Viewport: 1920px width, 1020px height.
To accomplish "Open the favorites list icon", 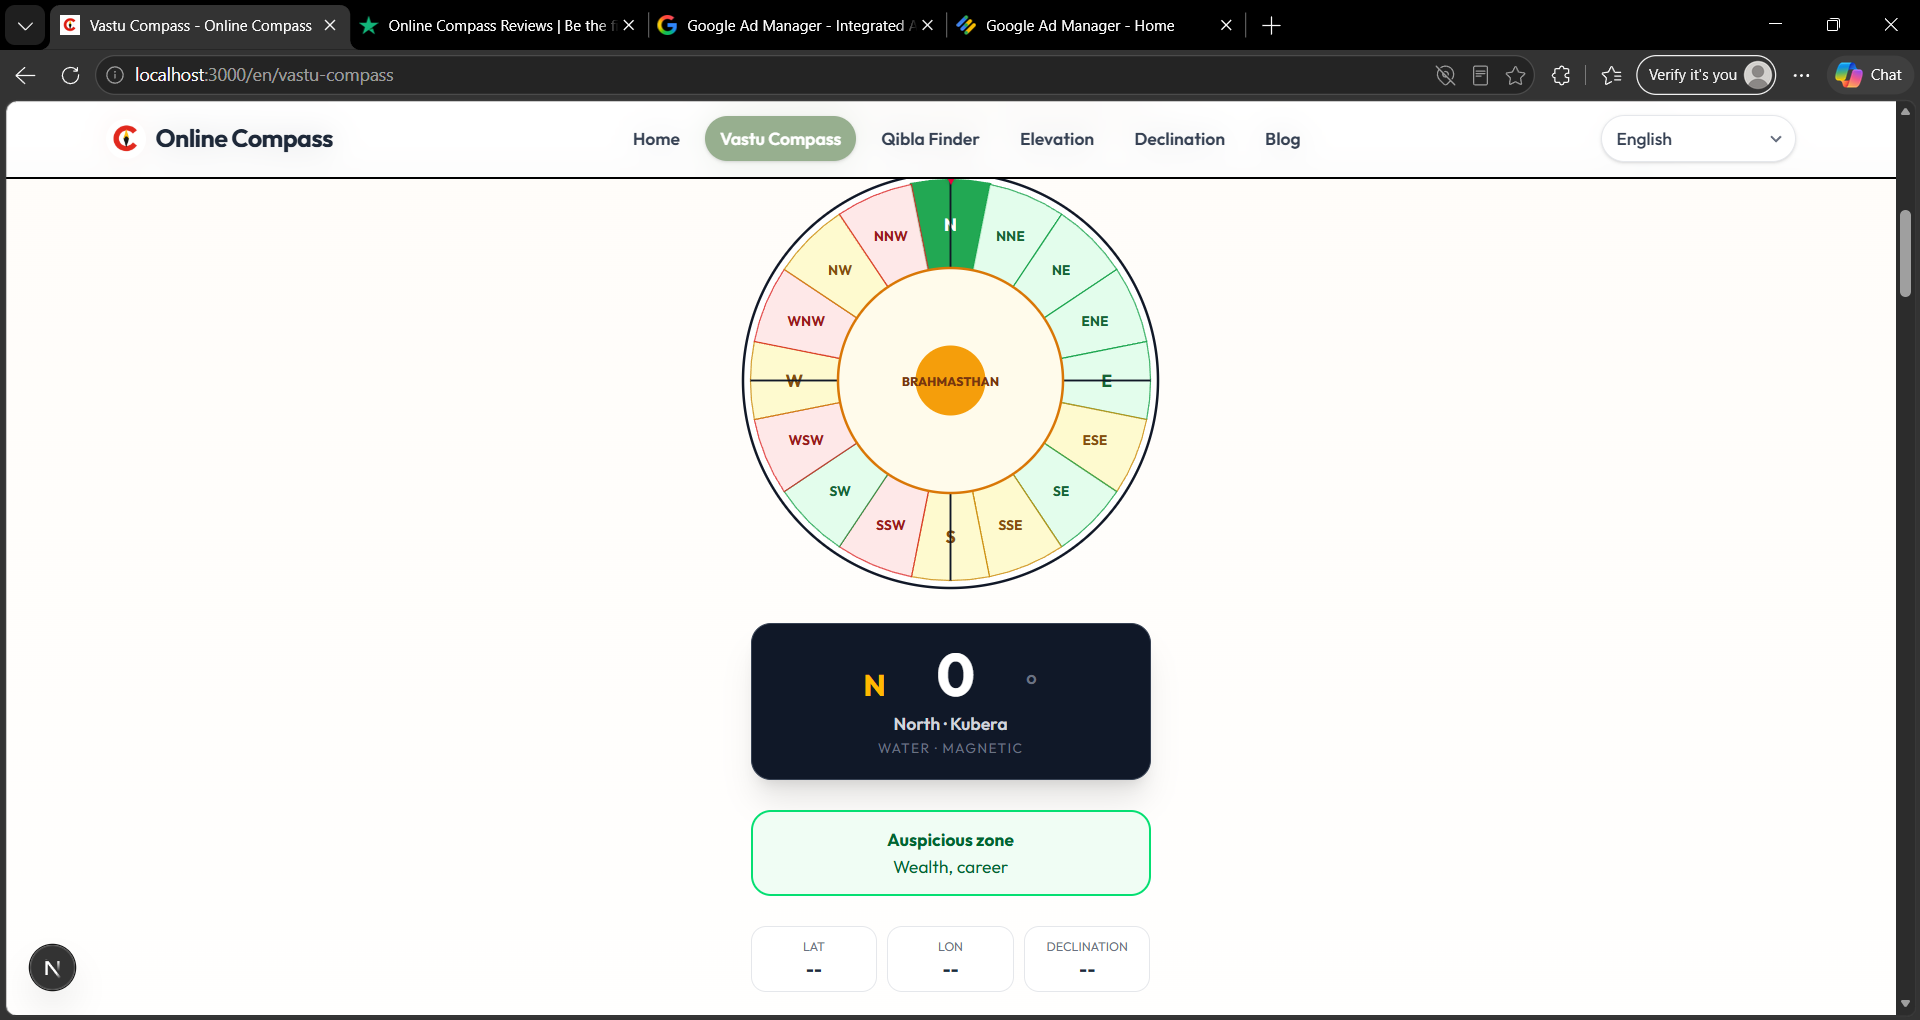I will click(1611, 75).
